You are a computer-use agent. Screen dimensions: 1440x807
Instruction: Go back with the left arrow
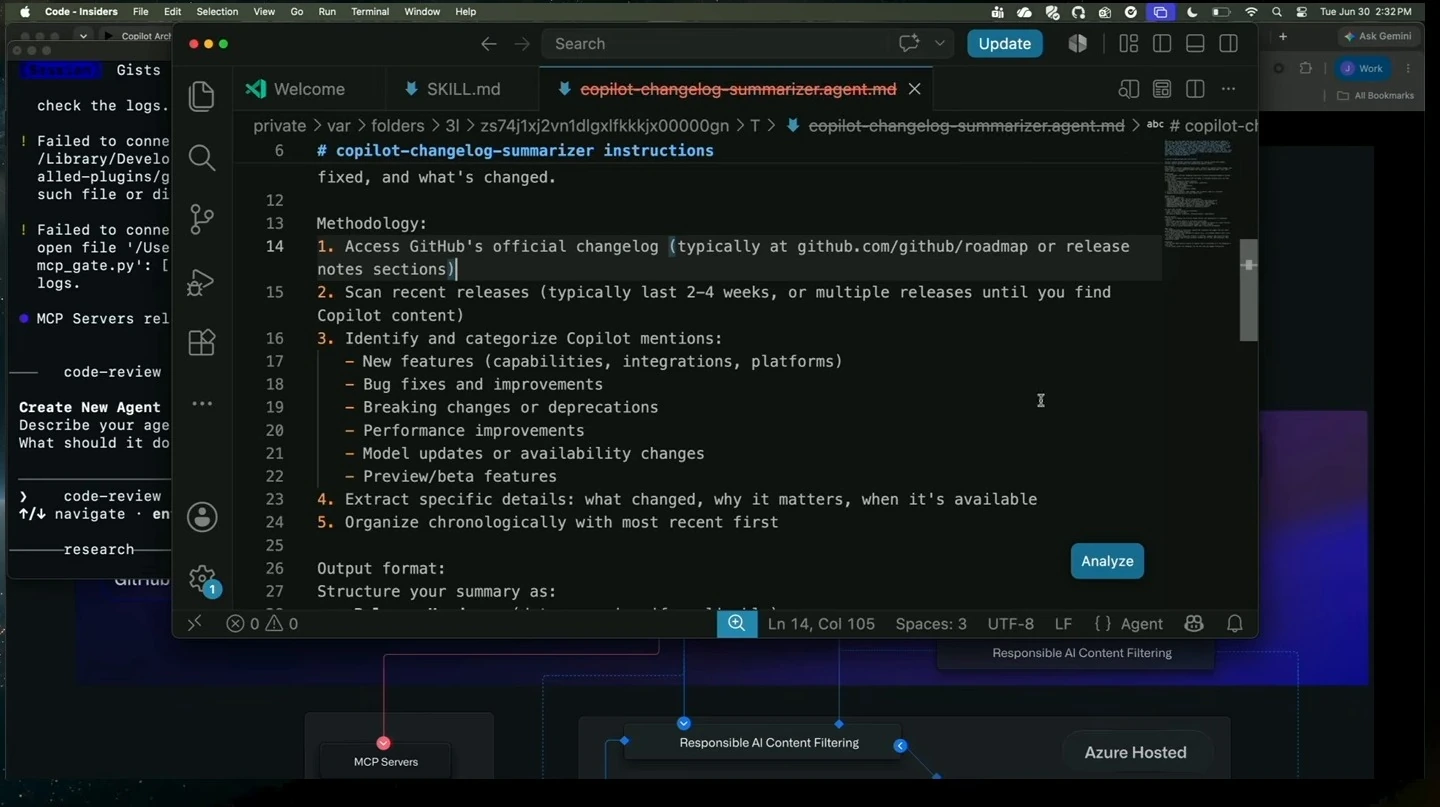[488, 44]
